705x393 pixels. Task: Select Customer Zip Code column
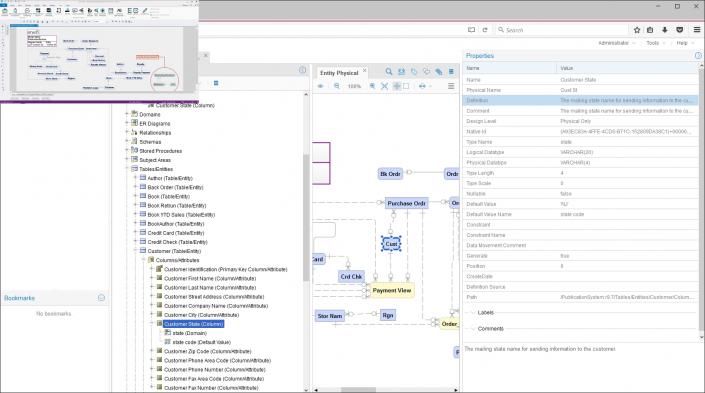tap(207, 351)
